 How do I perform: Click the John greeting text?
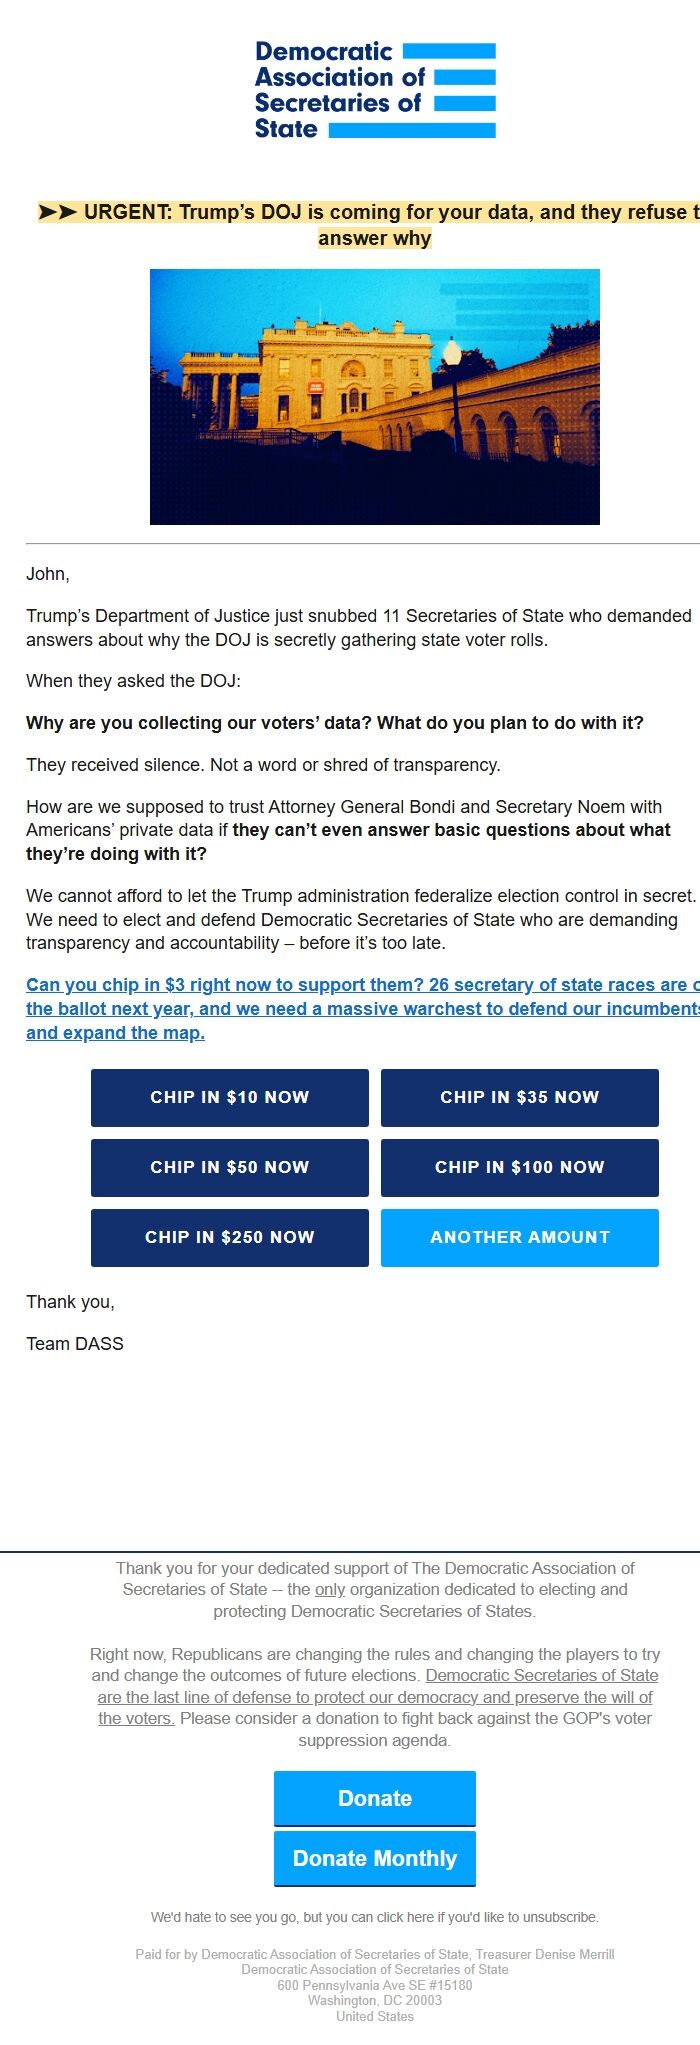click(x=42, y=575)
